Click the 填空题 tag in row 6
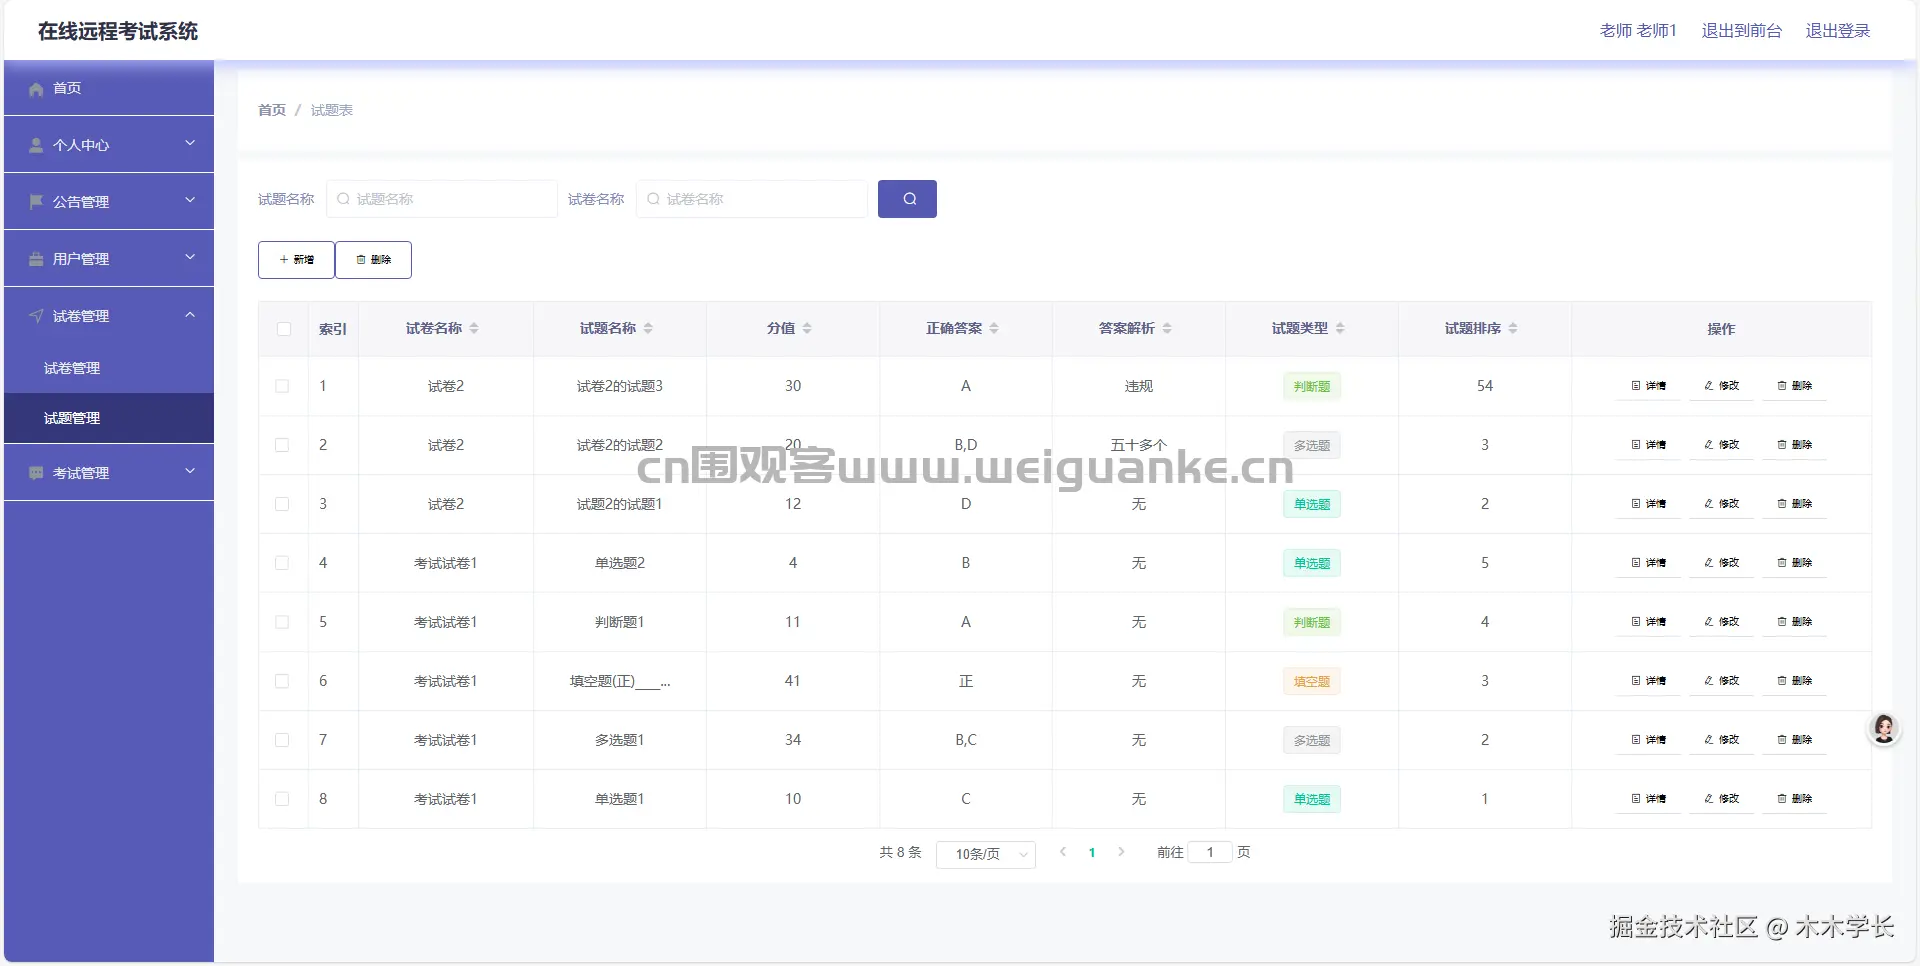Screen dimensions: 1920x966 [x=1312, y=682]
